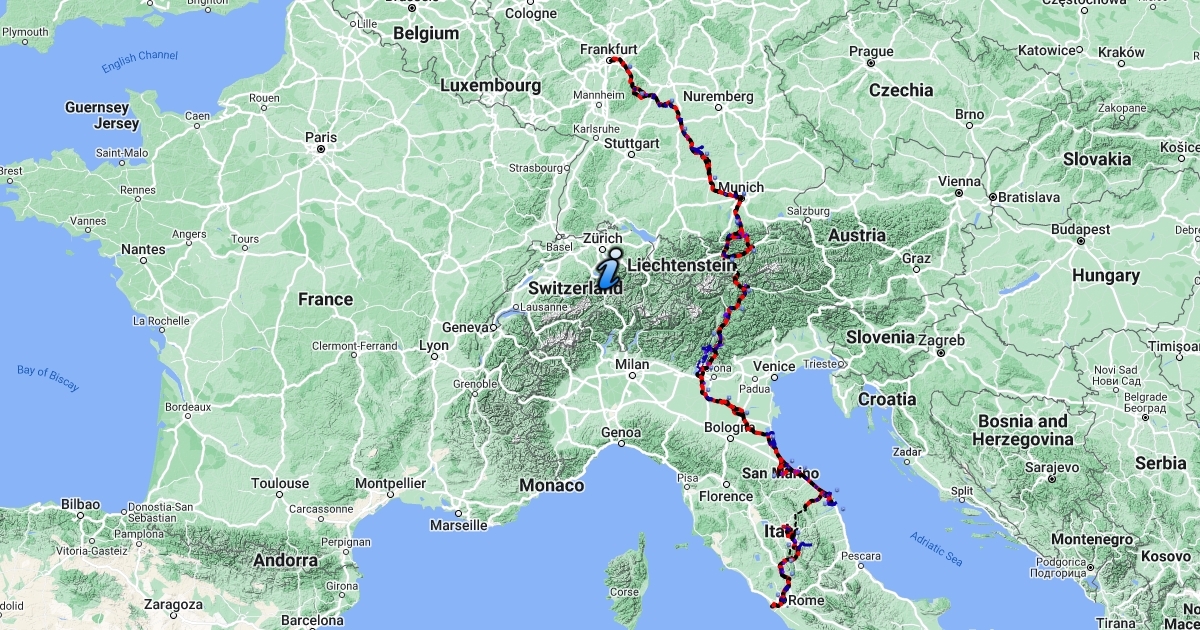1200x630 pixels.
Task: Click the Nuremberg city label
Action: [718, 96]
